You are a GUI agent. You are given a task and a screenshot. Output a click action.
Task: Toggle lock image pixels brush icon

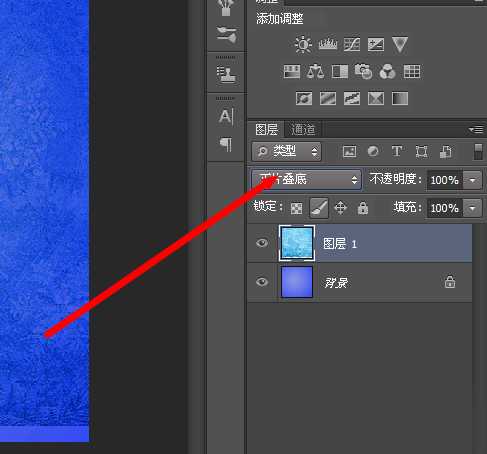(x=319, y=208)
